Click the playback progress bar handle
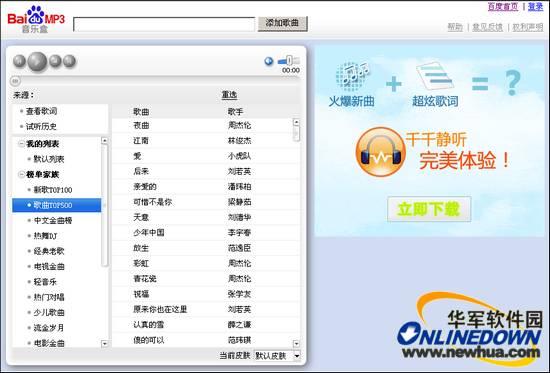This screenshot has height=373, width=550. pos(15,81)
